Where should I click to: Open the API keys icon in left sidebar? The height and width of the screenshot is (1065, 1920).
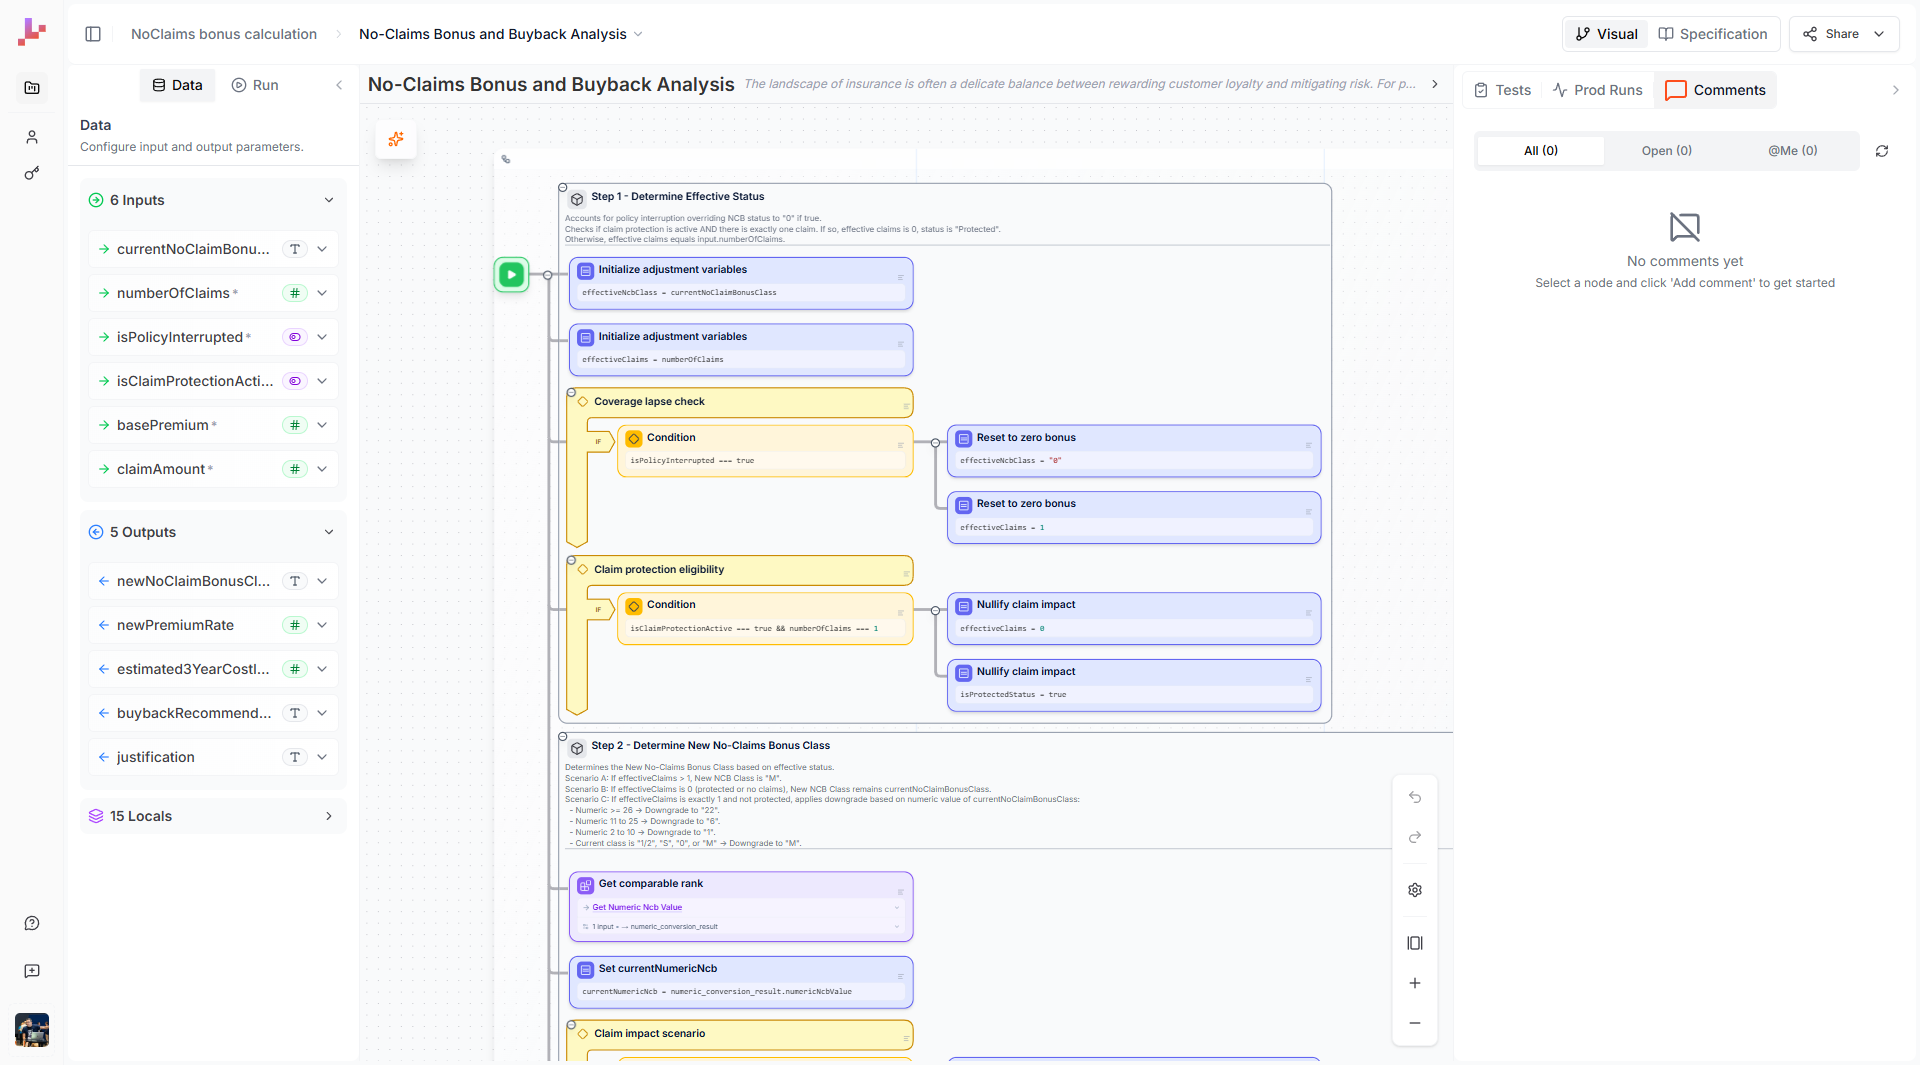click(31, 173)
